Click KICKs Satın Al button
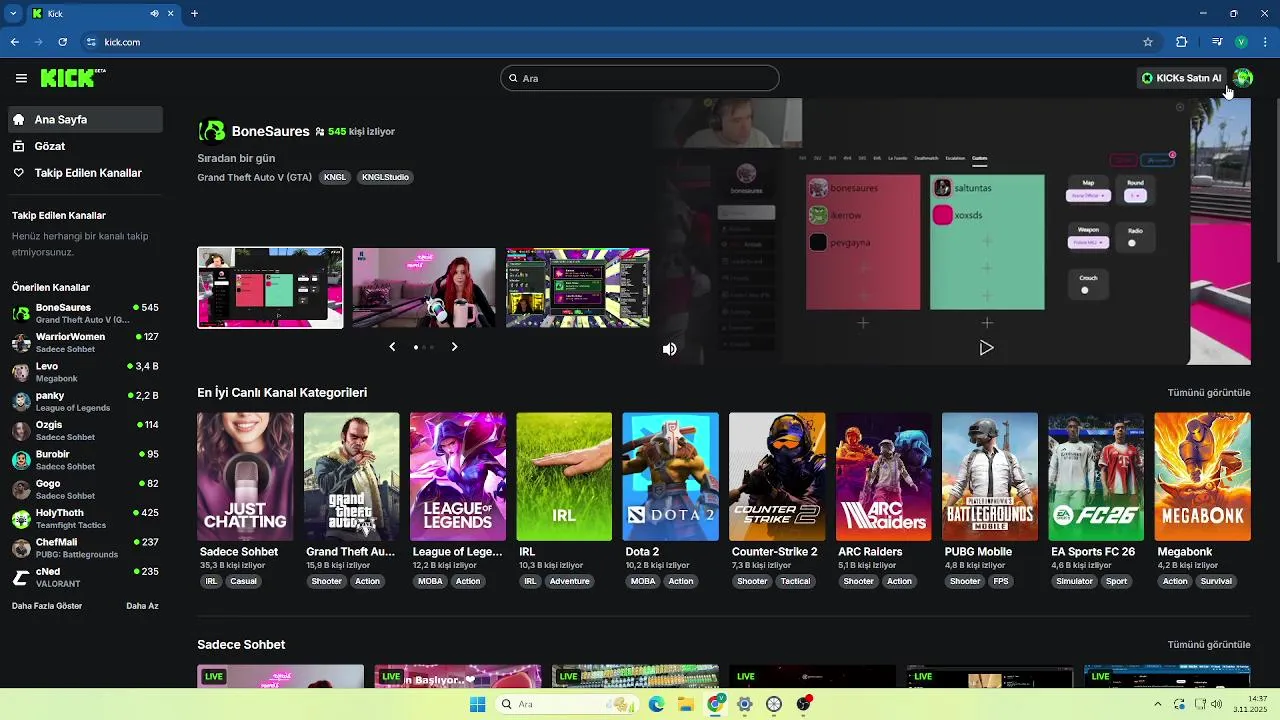The width and height of the screenshot is (1280, 720). pos(1182,78)
